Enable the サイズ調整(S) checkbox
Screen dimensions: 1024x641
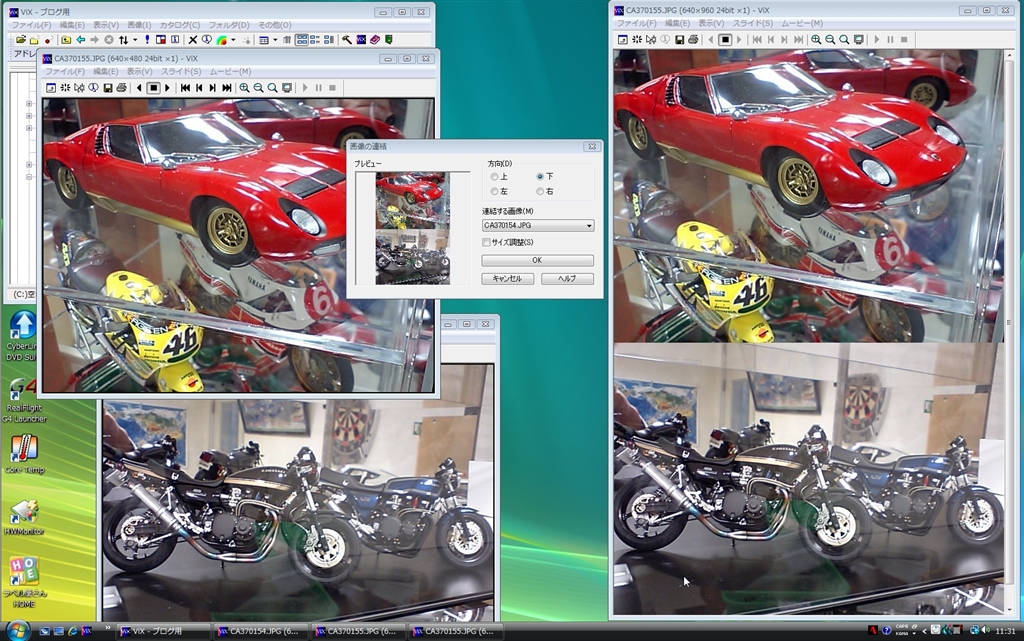pos(486,242)
